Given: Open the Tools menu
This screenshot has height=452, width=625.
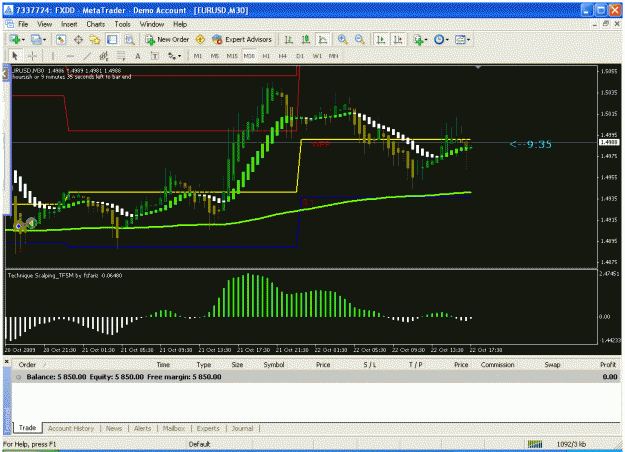Looking at the screenshot, I should point(122,24).
